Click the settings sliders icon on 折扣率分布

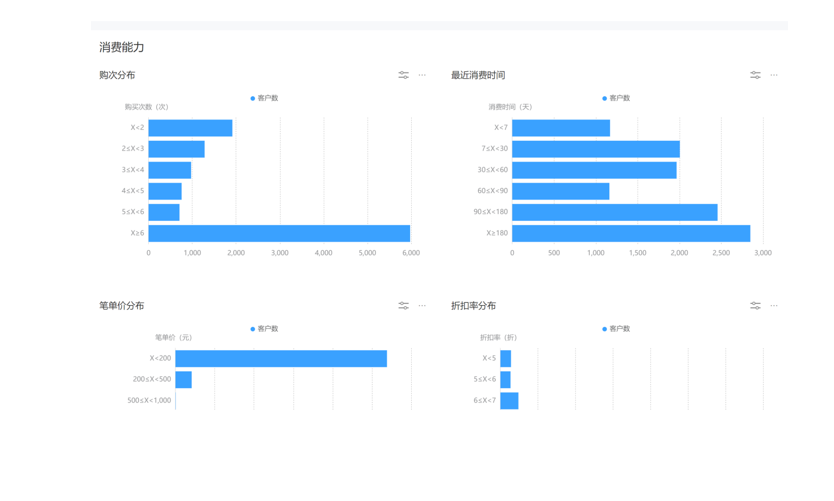click(x=755, y=306)
